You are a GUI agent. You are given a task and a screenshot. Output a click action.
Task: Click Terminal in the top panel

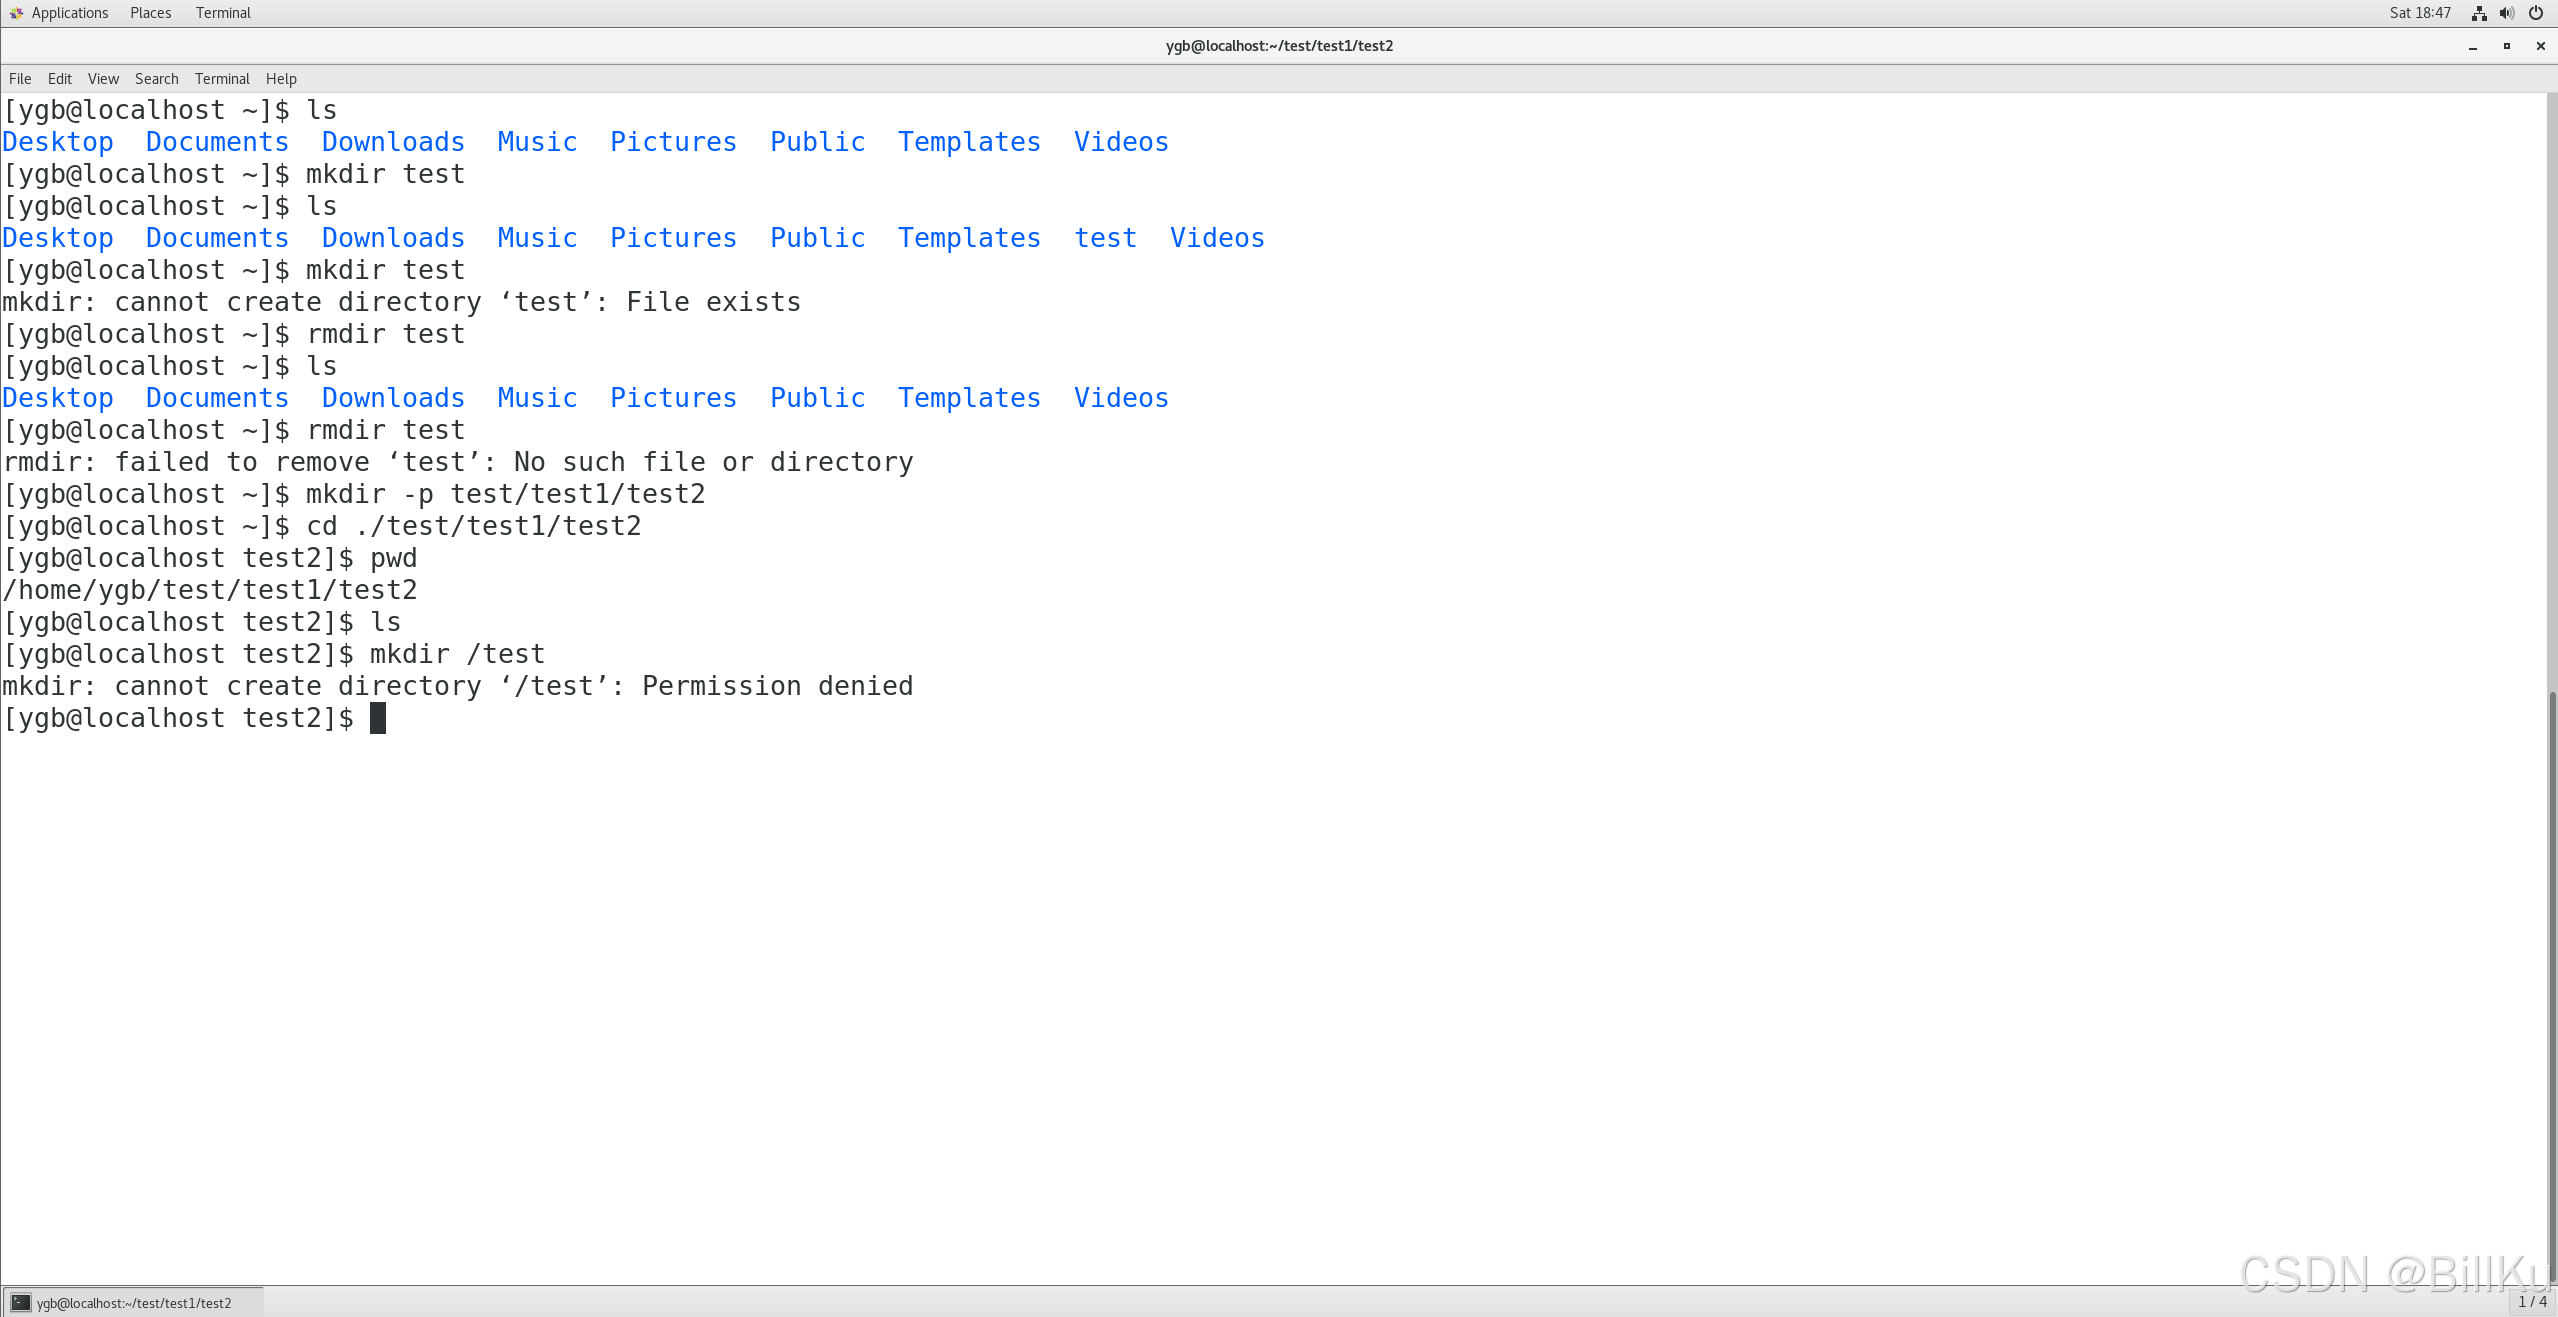point(223,13)
